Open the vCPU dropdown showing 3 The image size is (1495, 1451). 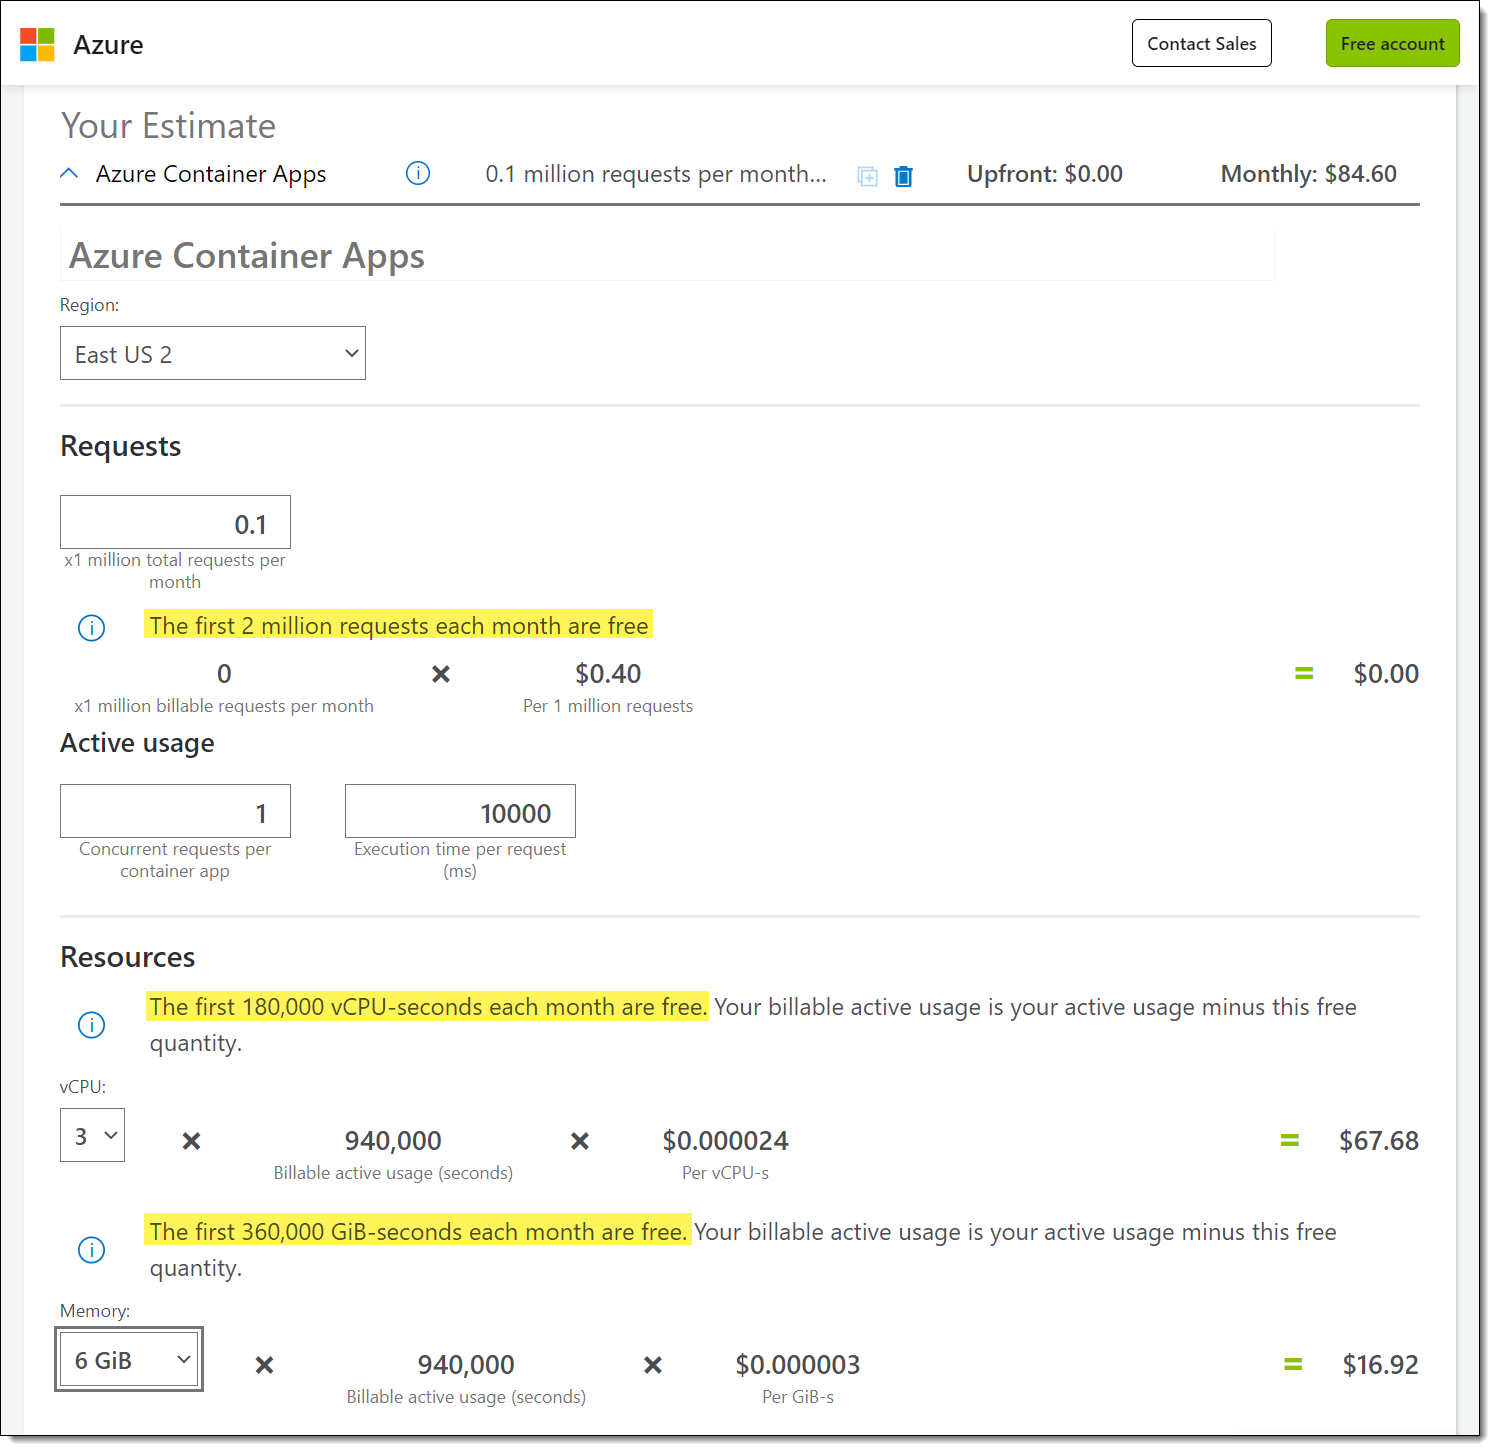click(x=92, y=1135)
